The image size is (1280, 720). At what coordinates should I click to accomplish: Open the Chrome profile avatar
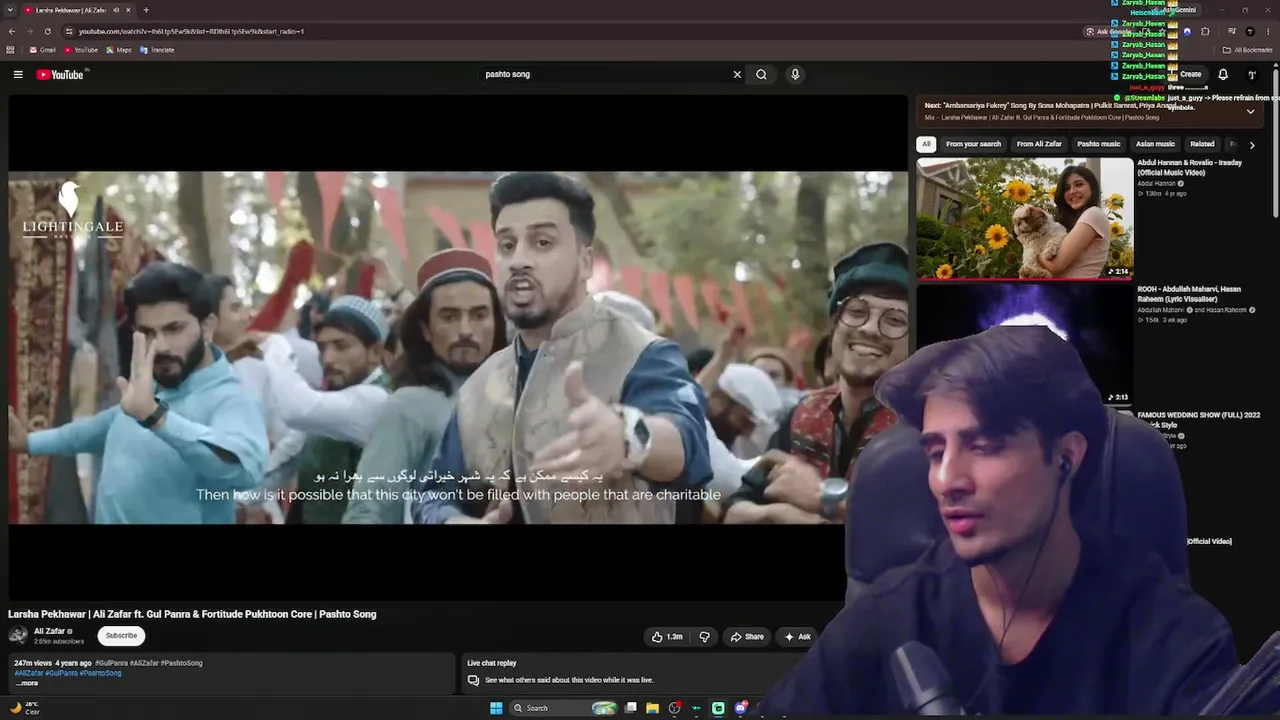pos(1250,31)
